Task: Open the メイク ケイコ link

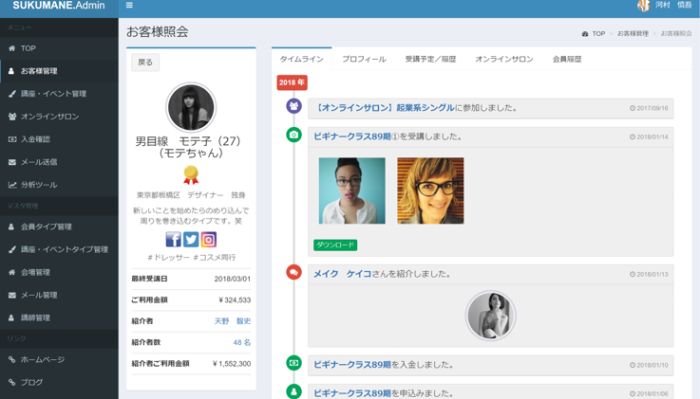Action: click(x=342, y=274)
